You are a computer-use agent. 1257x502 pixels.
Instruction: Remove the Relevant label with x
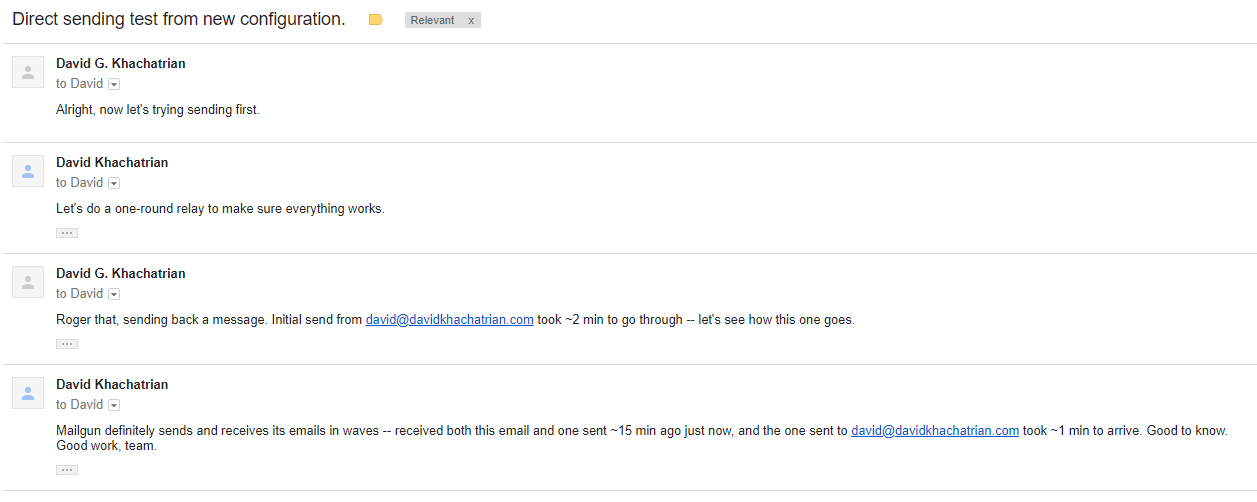click(471, 20)
